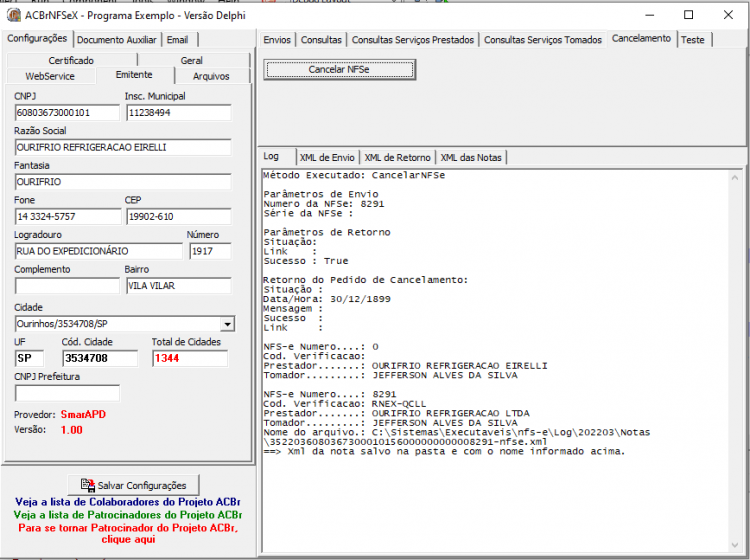Switch to the Consultas tab
This screenshot has height=560, width=750.
(321, 40)
